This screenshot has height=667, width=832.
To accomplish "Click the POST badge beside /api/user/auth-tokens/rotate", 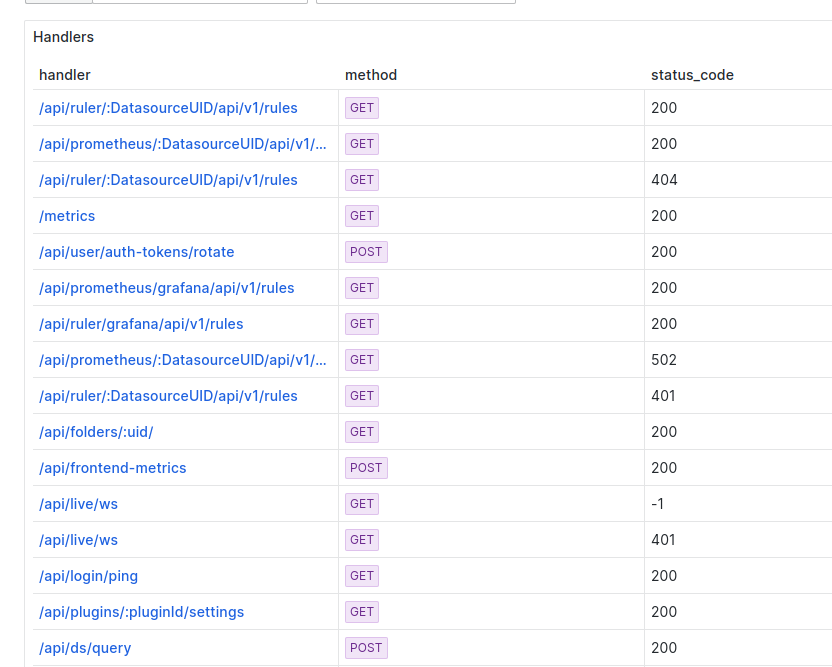I will point(366,251).
